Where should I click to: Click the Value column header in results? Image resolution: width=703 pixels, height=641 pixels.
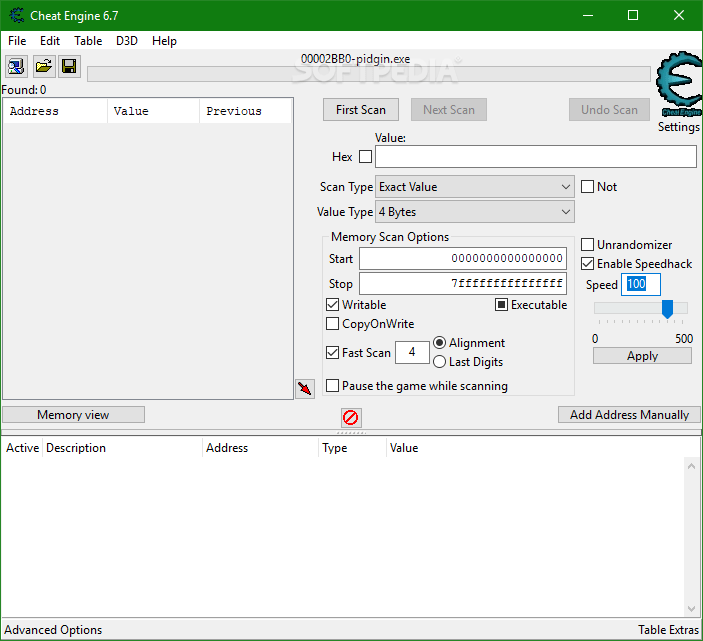coord(153,111)
